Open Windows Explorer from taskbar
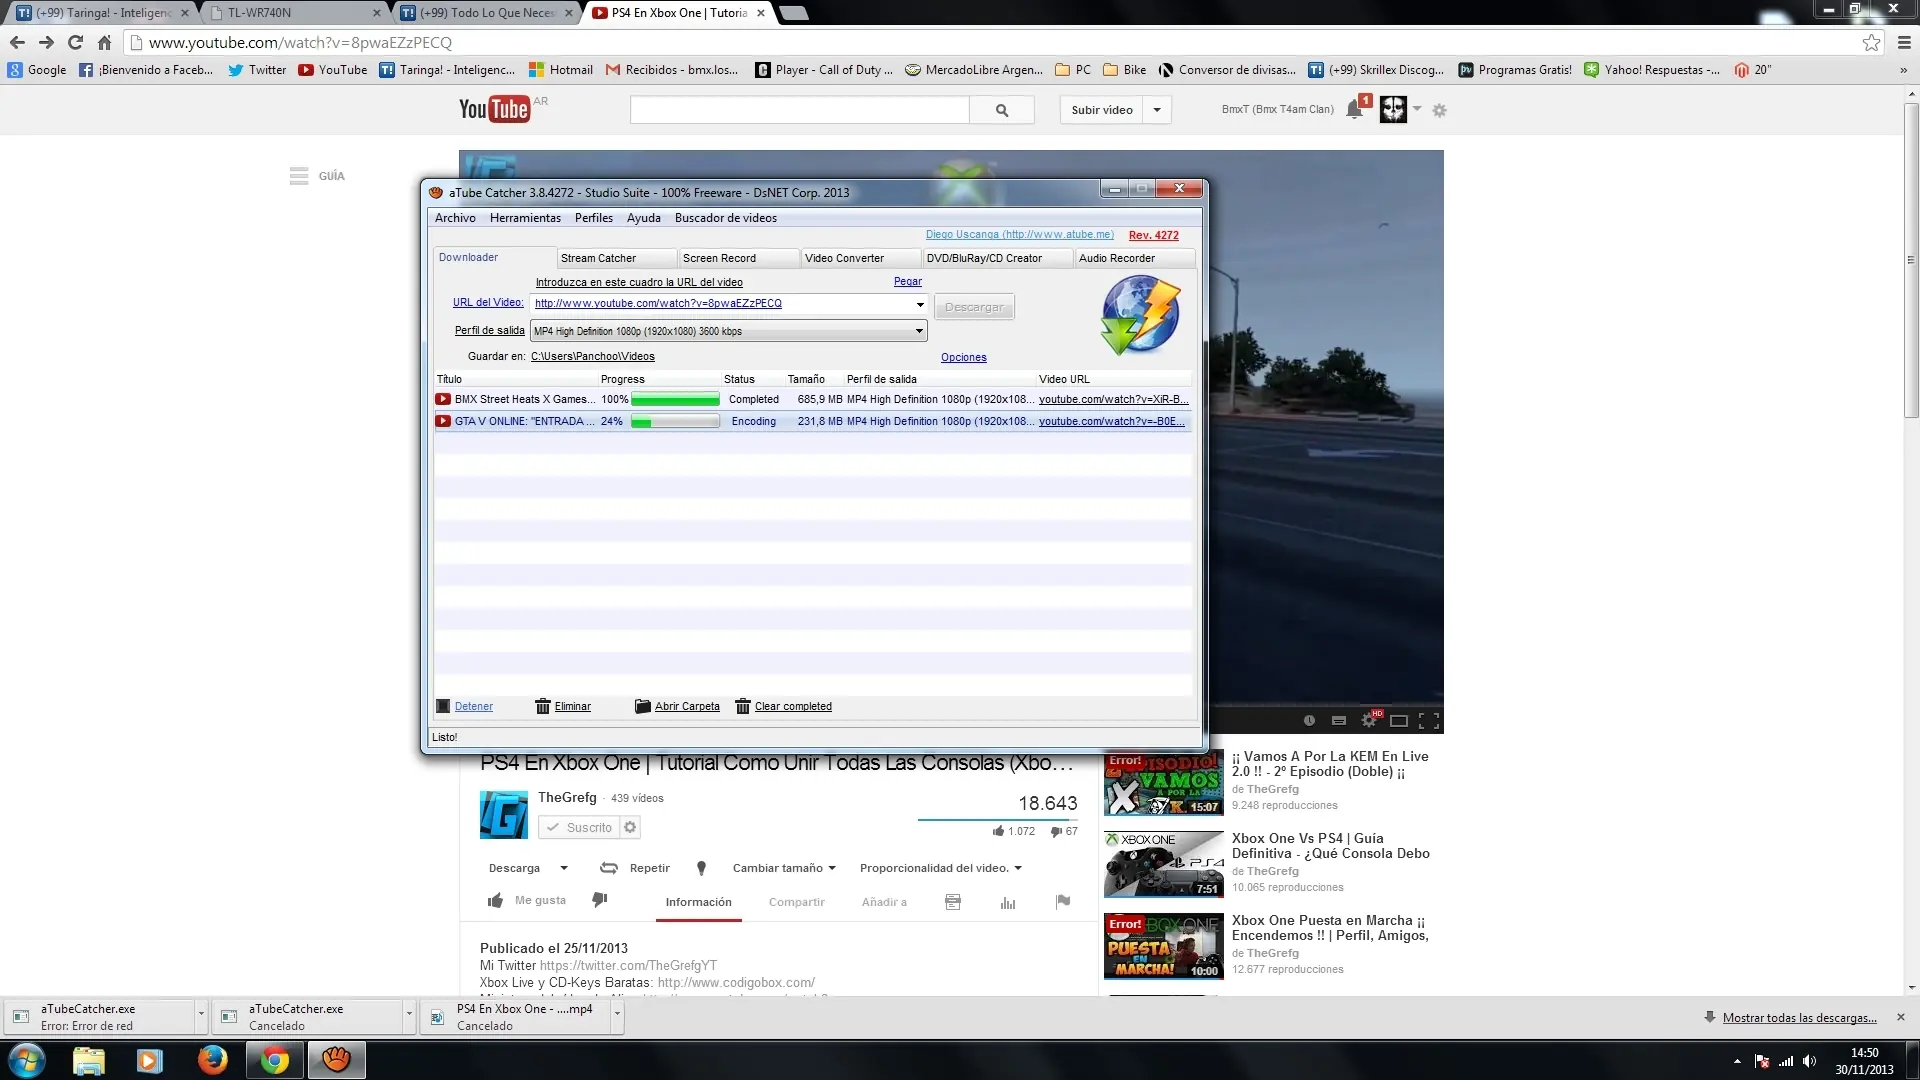Image resolution: width=1920 pixels, height=1080 pixels. 88,1060
